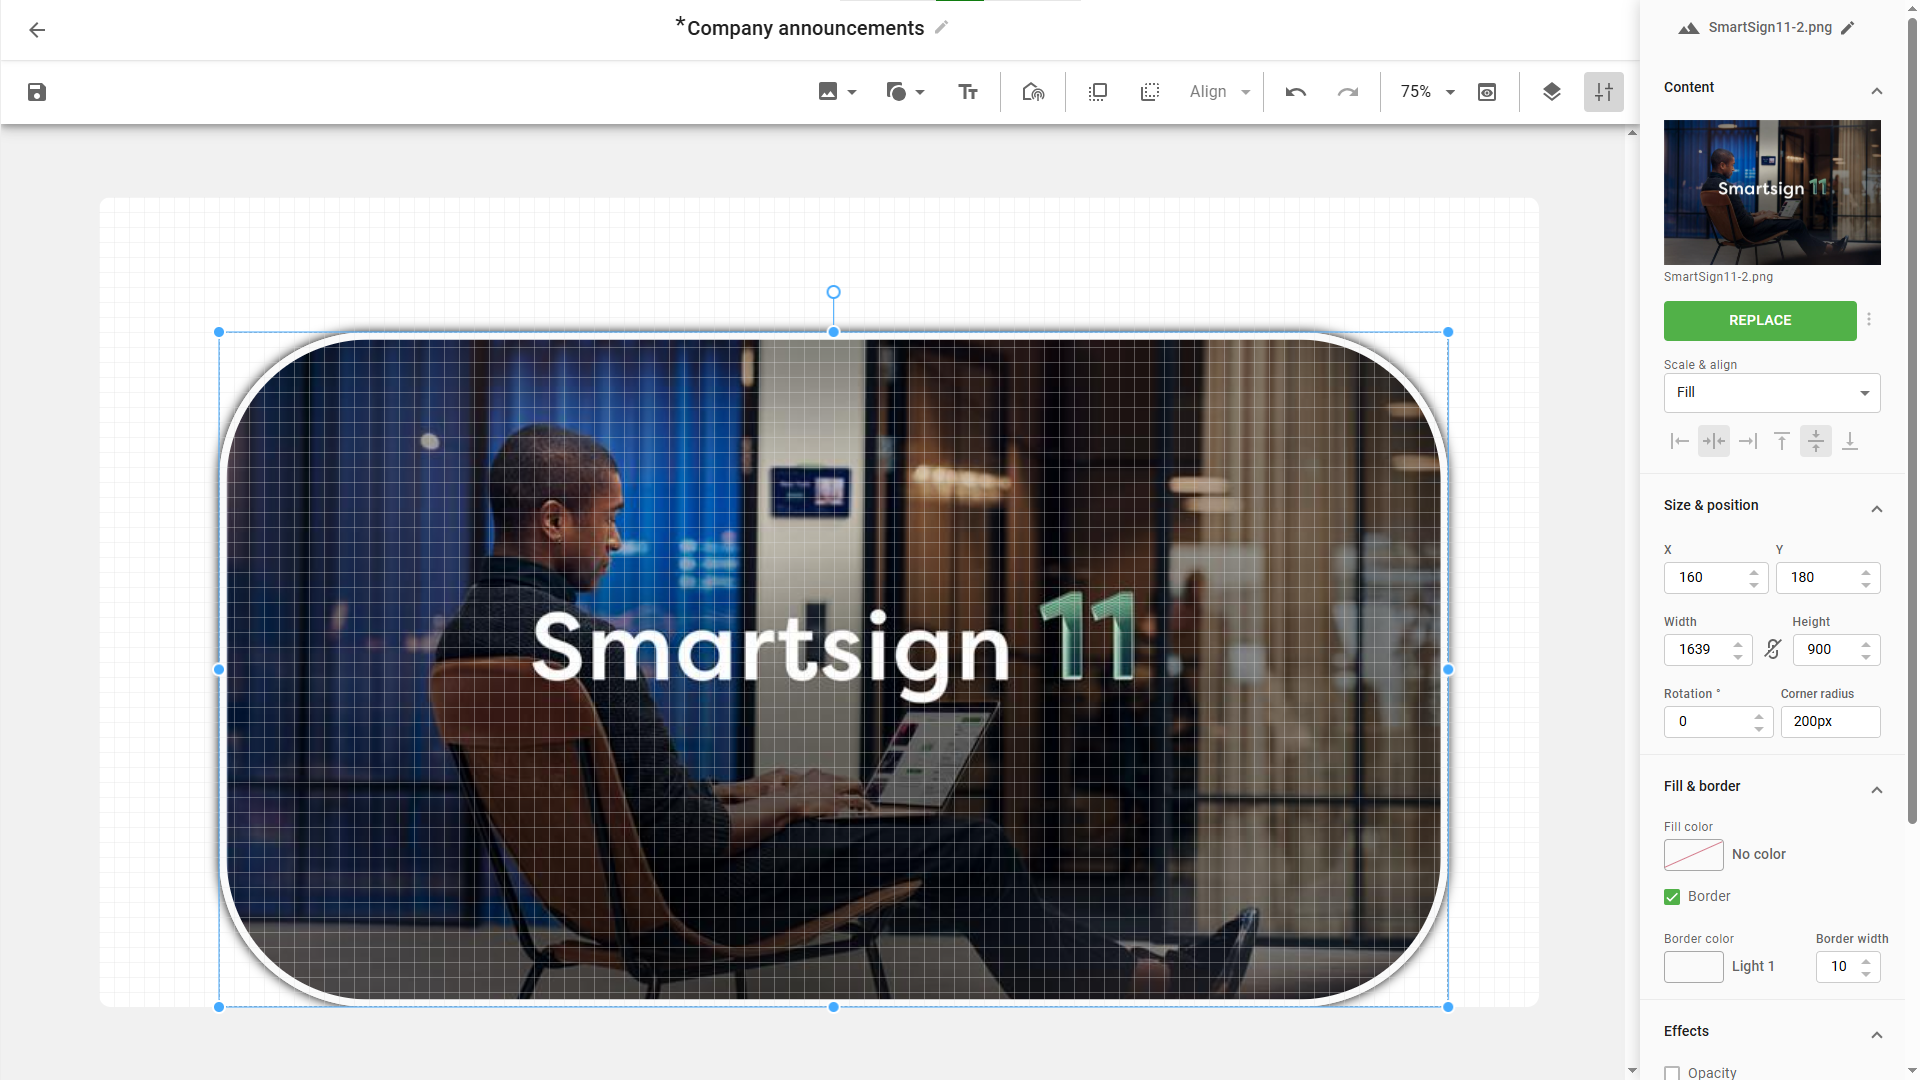Click the undo icon

[x=1296, y=92]
